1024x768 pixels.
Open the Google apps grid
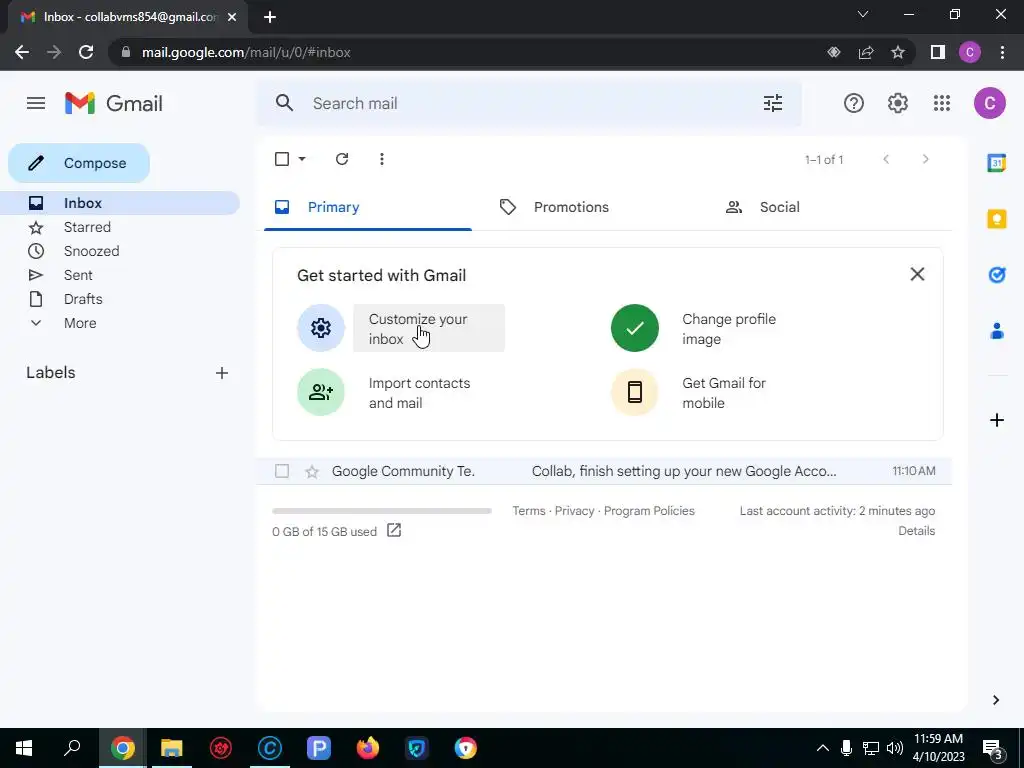tap(942, 103)
